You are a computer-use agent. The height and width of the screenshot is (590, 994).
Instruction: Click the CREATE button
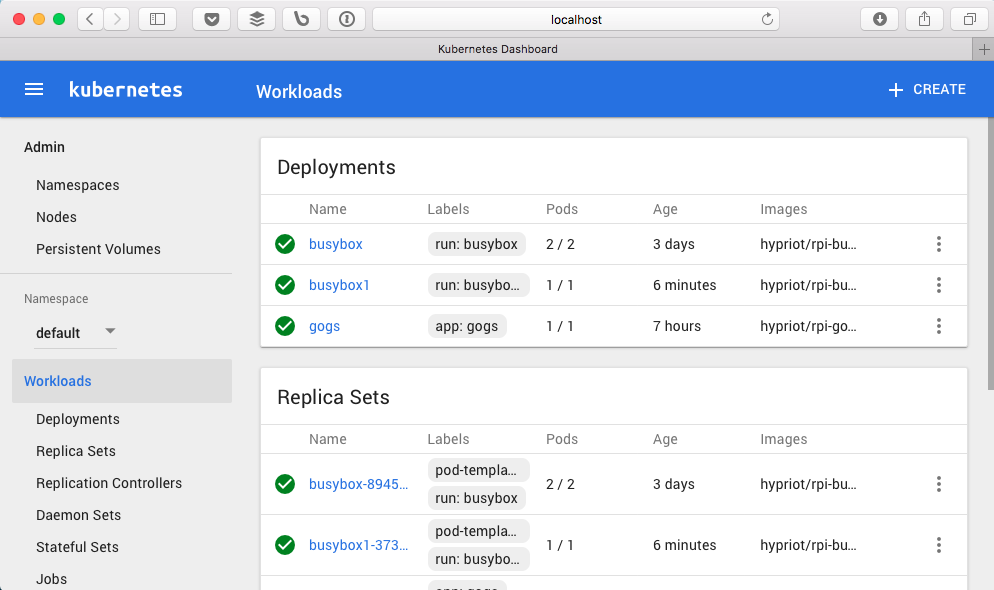click(927, 89)
